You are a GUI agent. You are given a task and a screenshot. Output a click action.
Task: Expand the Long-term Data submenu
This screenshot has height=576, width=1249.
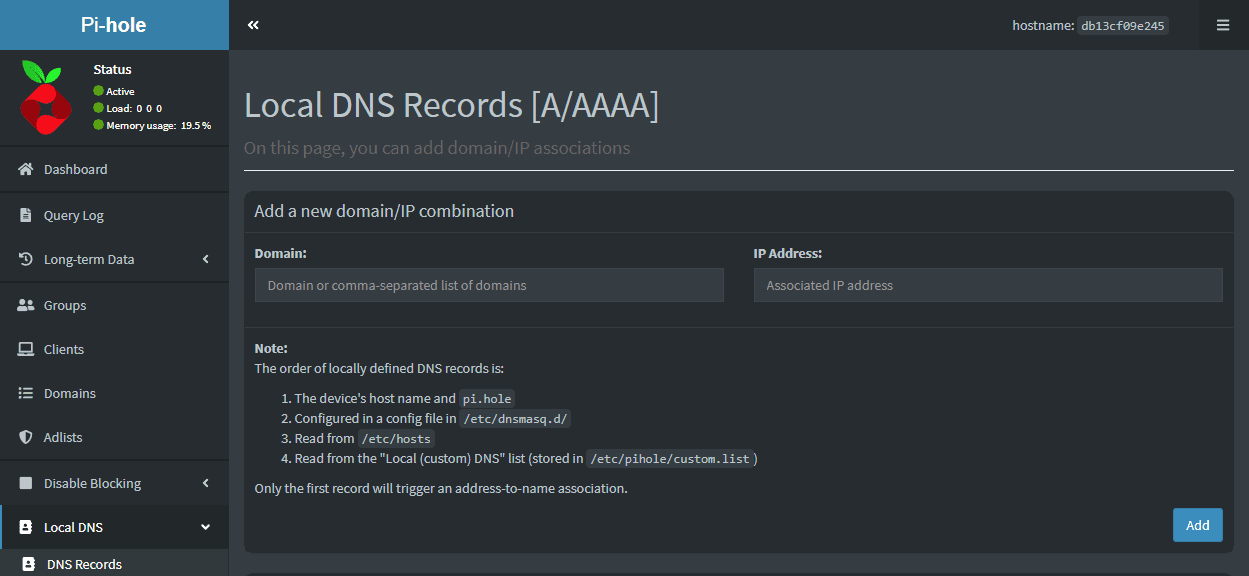tap(206, 260)
